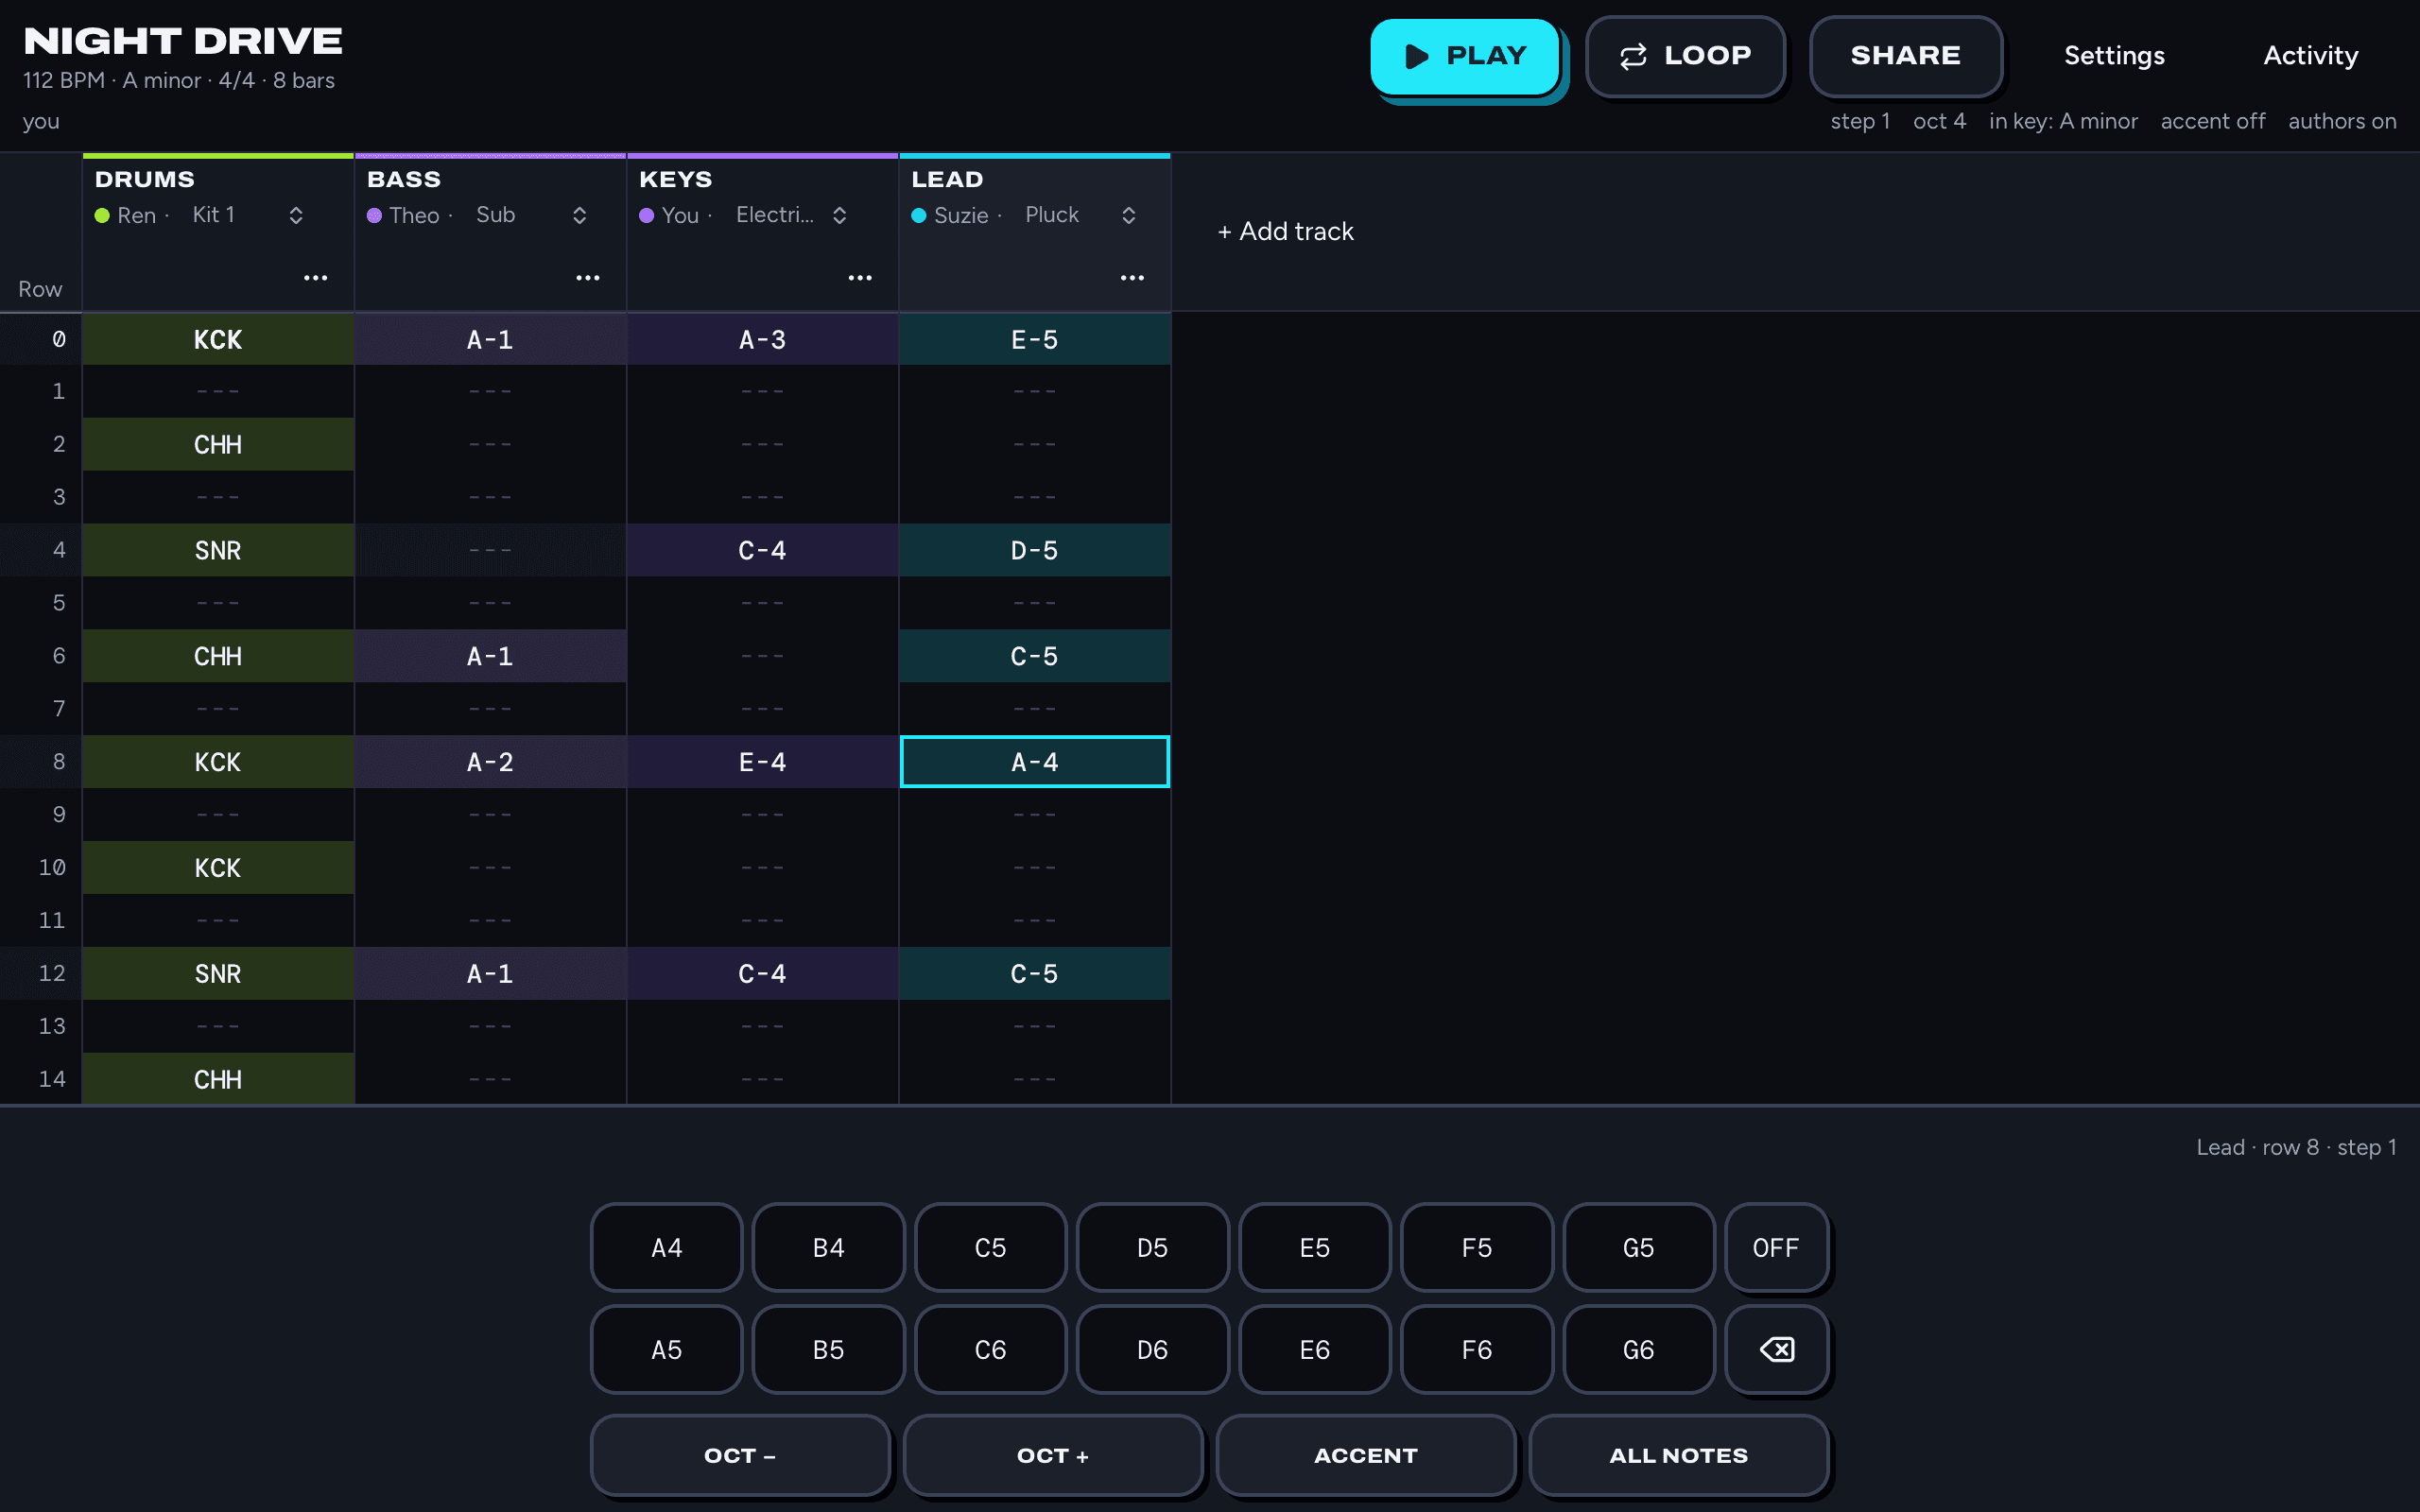This screenshot has height=1512, width=2420.
Task: Toggle authors on display
Action: point(2342,121)
